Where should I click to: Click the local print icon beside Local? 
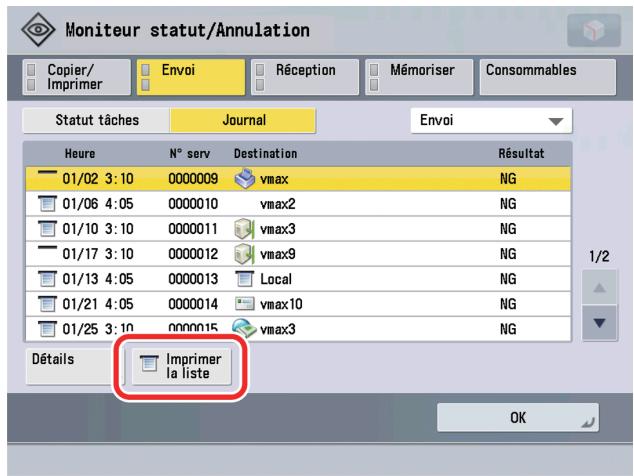244,279
